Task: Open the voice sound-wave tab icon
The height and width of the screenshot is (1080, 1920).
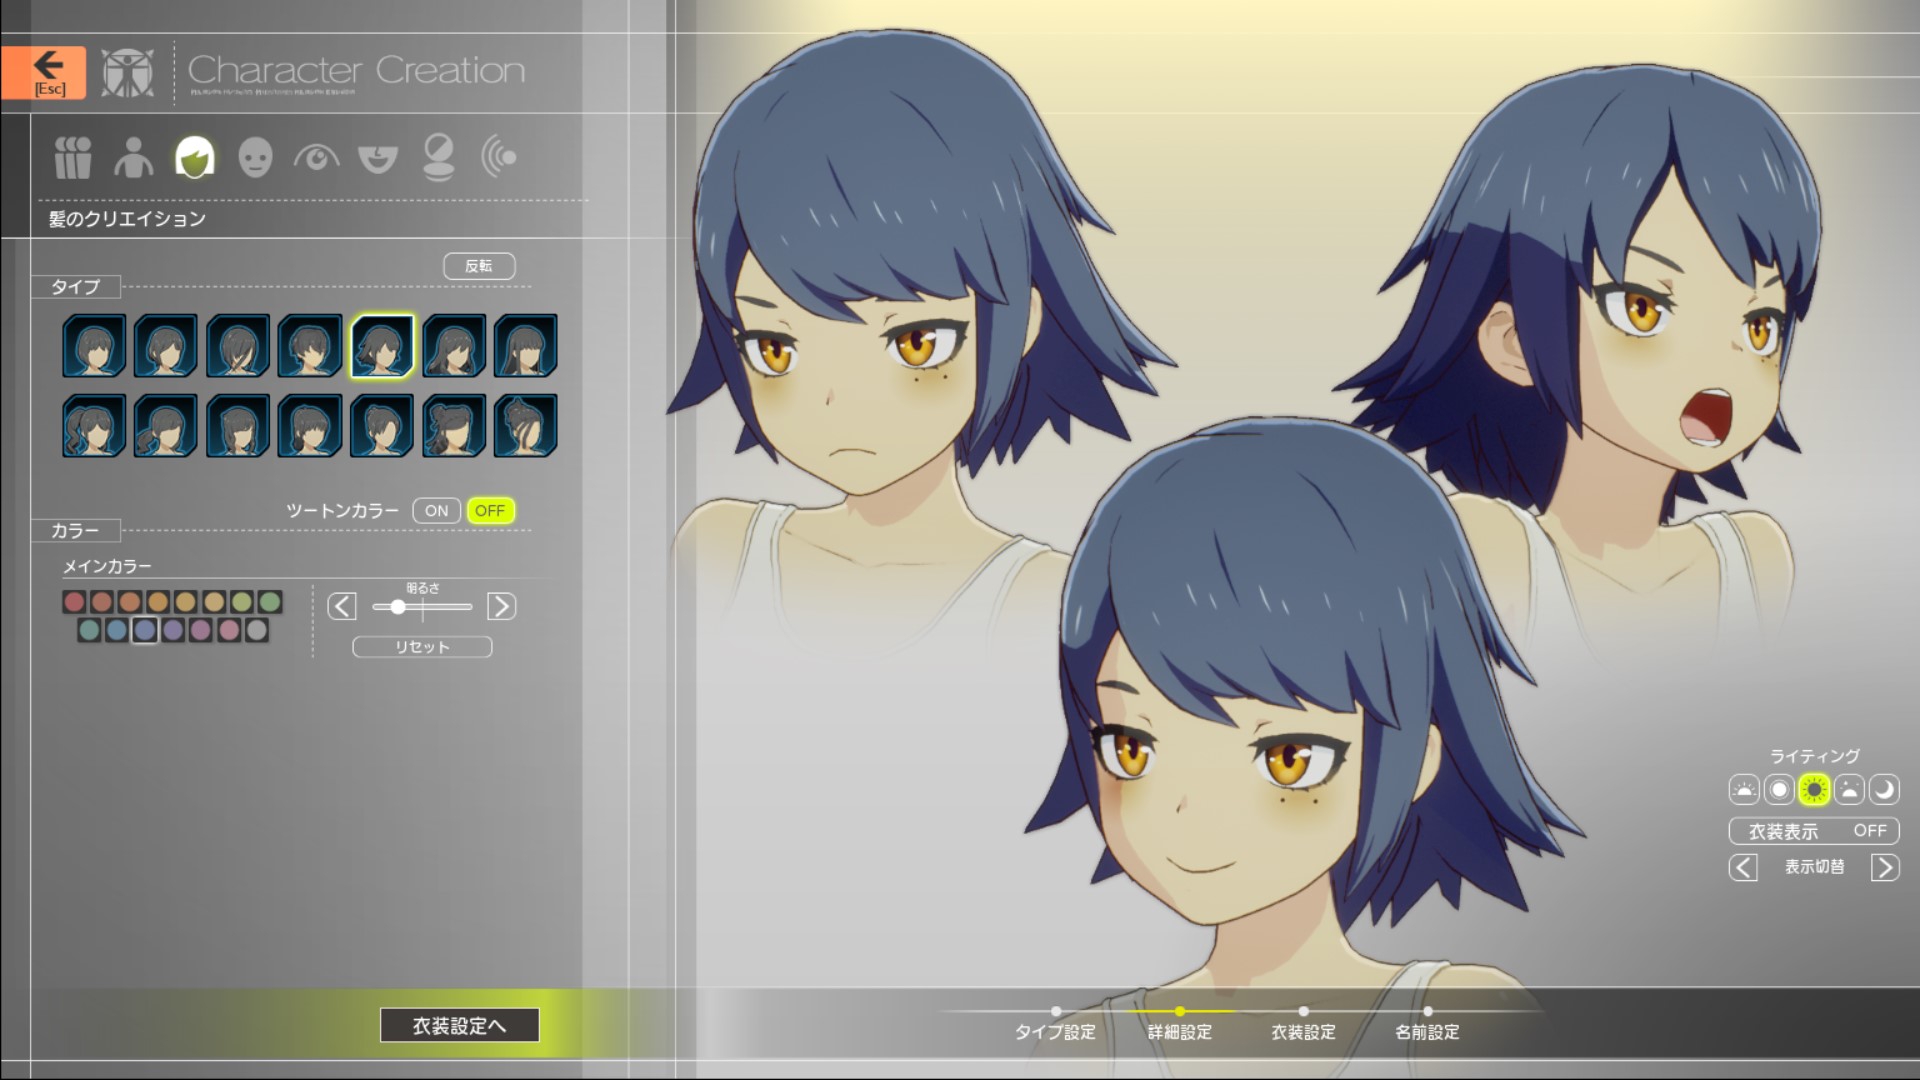Action: (499, 157)
